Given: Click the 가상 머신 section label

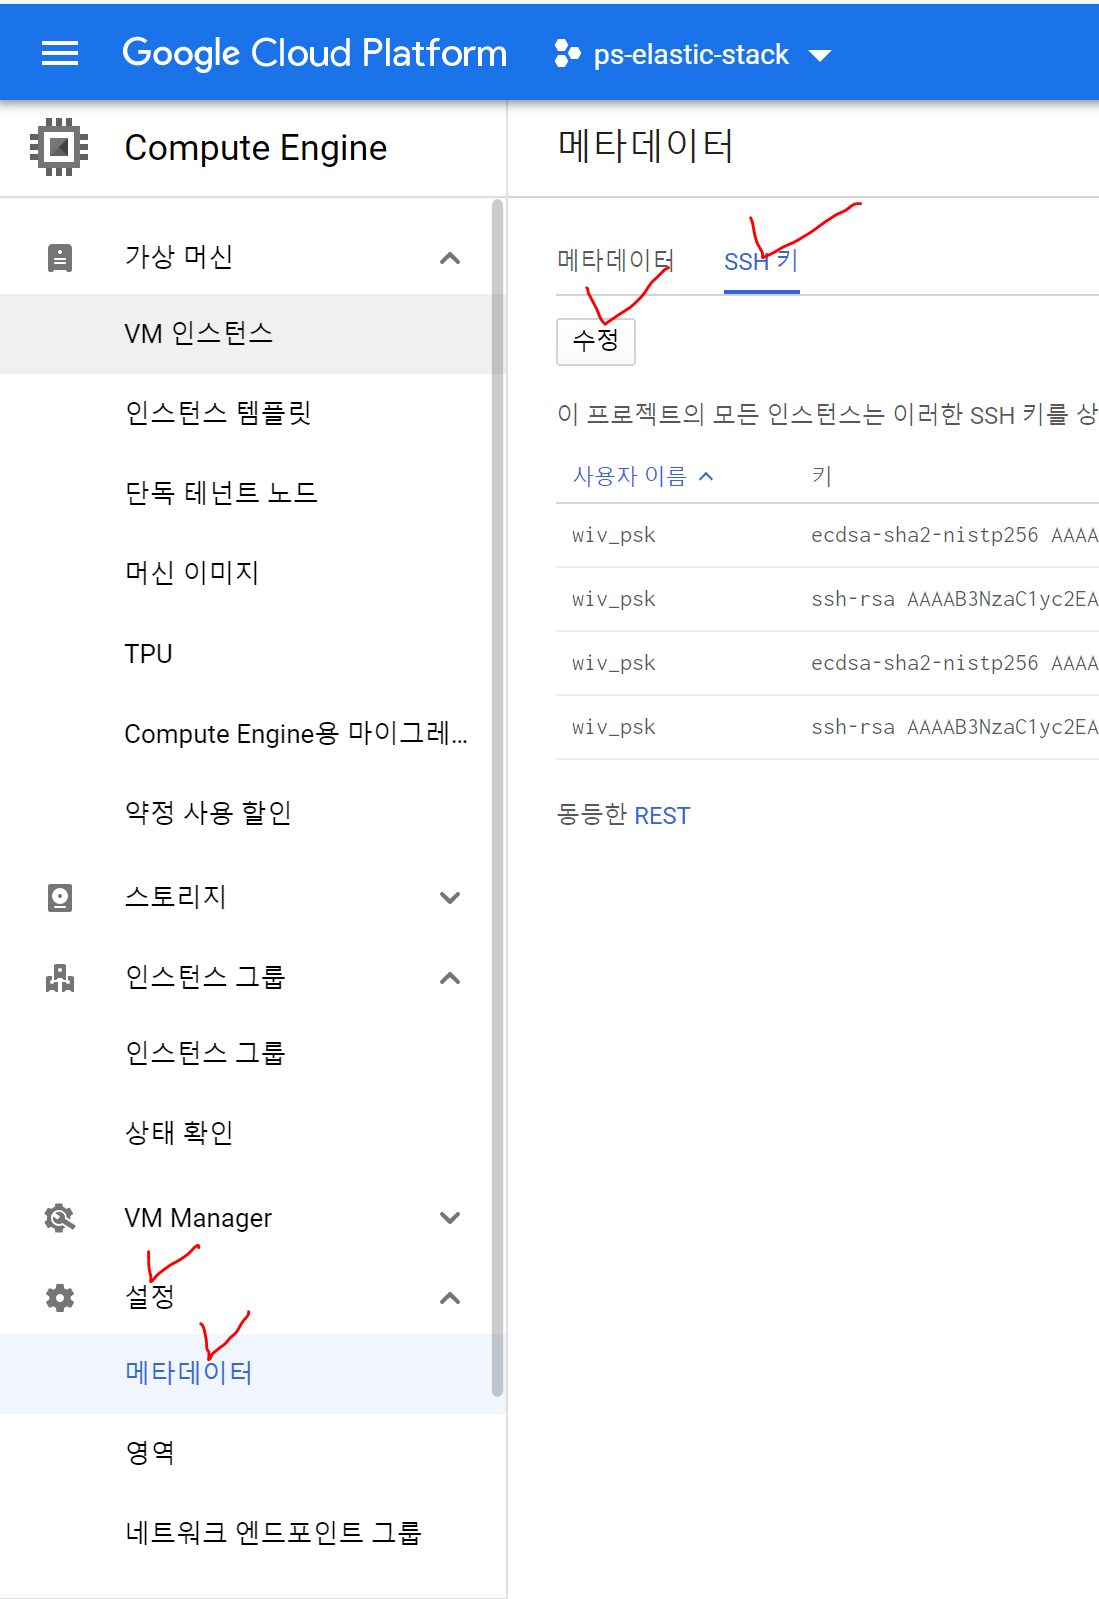Looking at the screenshot, I should tap(179, 257).
